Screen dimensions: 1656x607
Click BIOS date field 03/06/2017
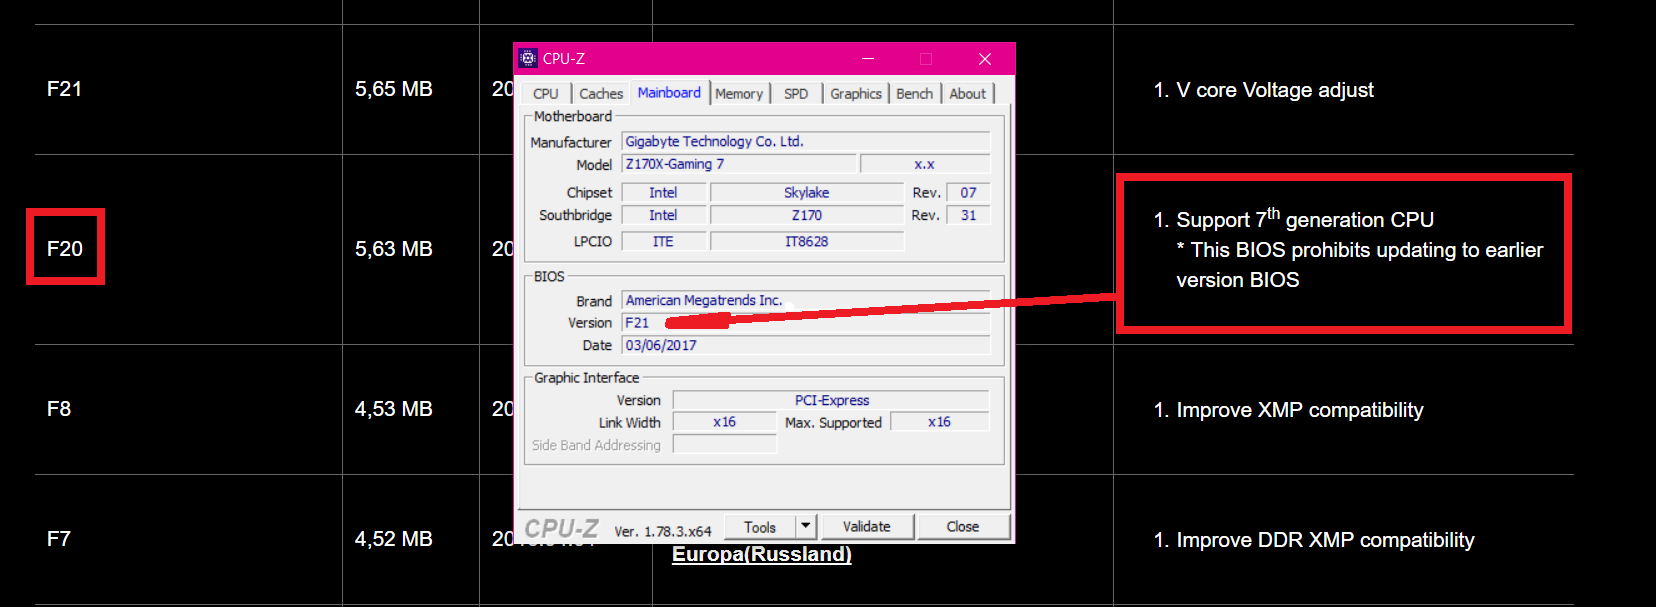point(806,345)
